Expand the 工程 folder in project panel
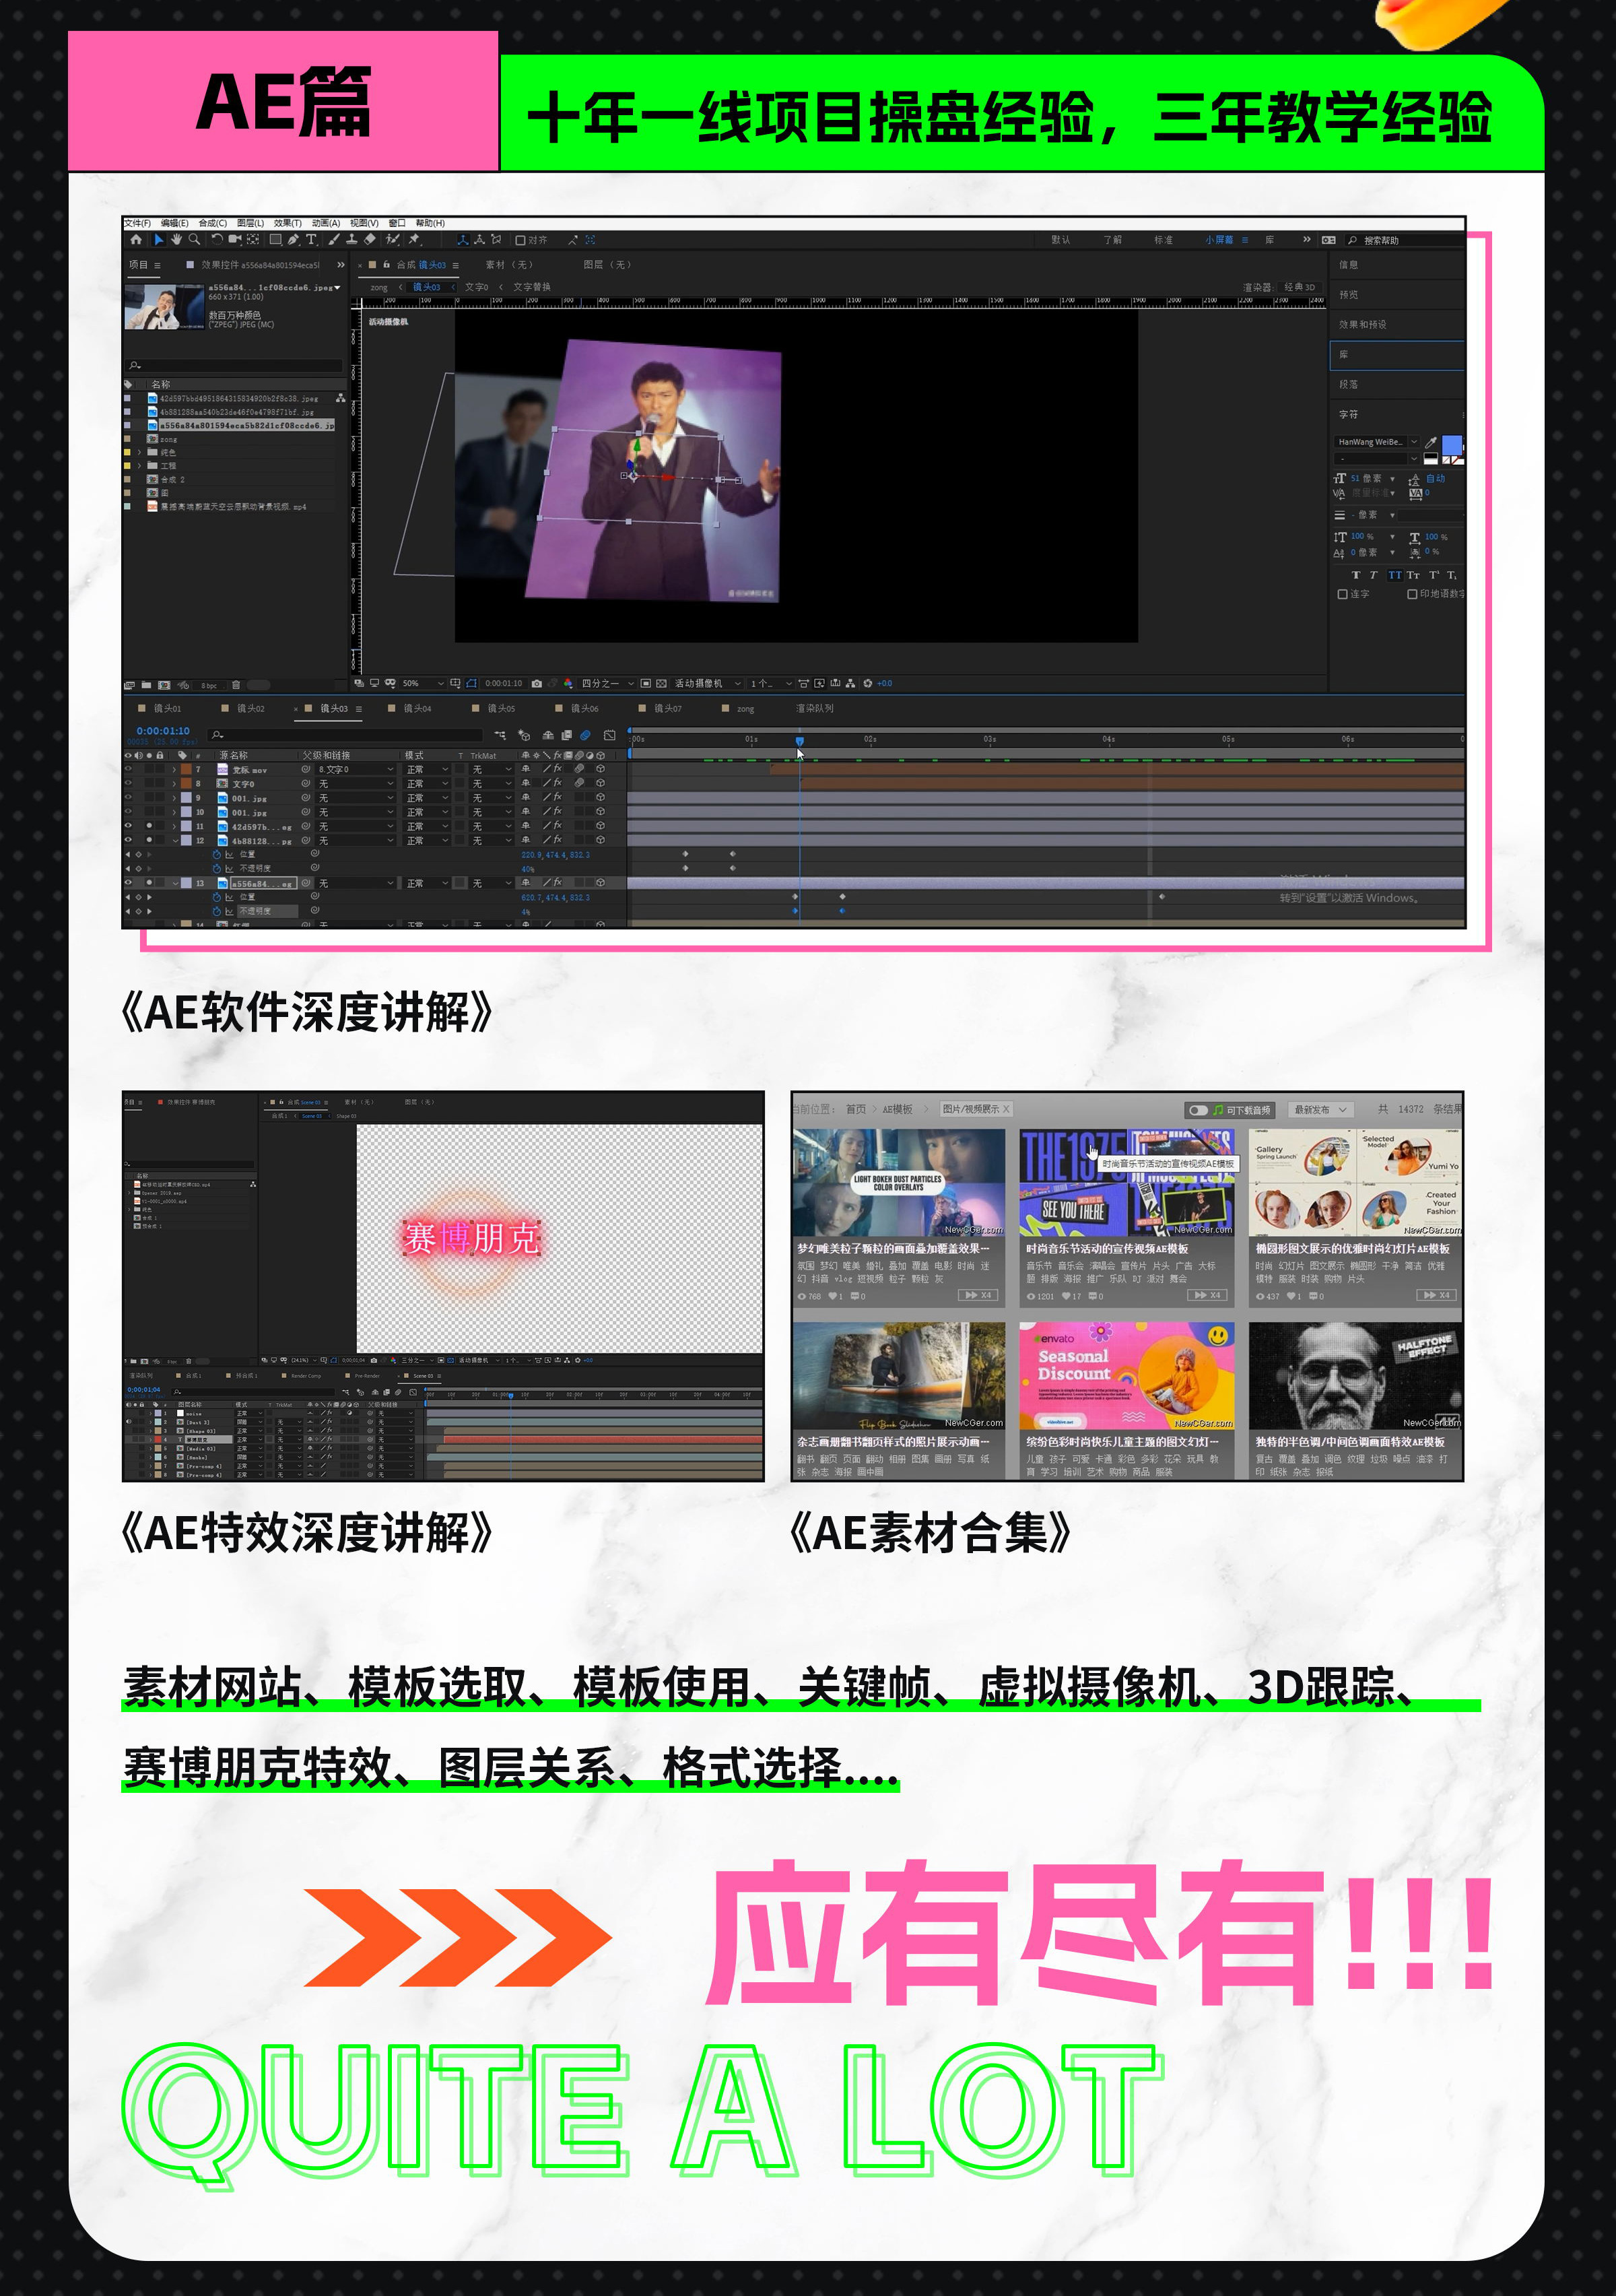Viewport: 1616px width, 2296px height. (139, 466)
